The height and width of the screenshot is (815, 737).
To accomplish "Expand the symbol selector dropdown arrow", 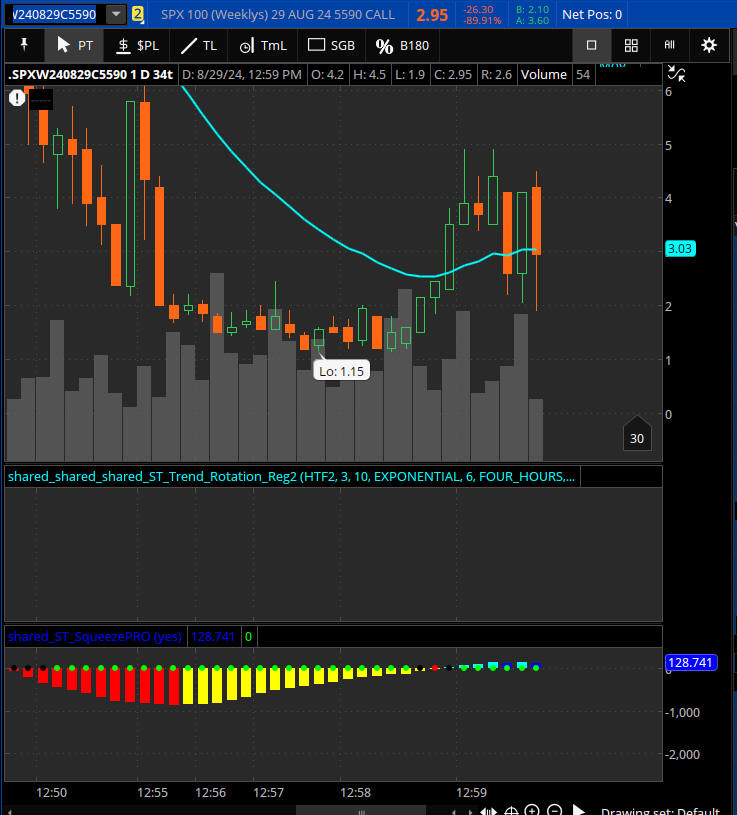I will coord(116,15).
